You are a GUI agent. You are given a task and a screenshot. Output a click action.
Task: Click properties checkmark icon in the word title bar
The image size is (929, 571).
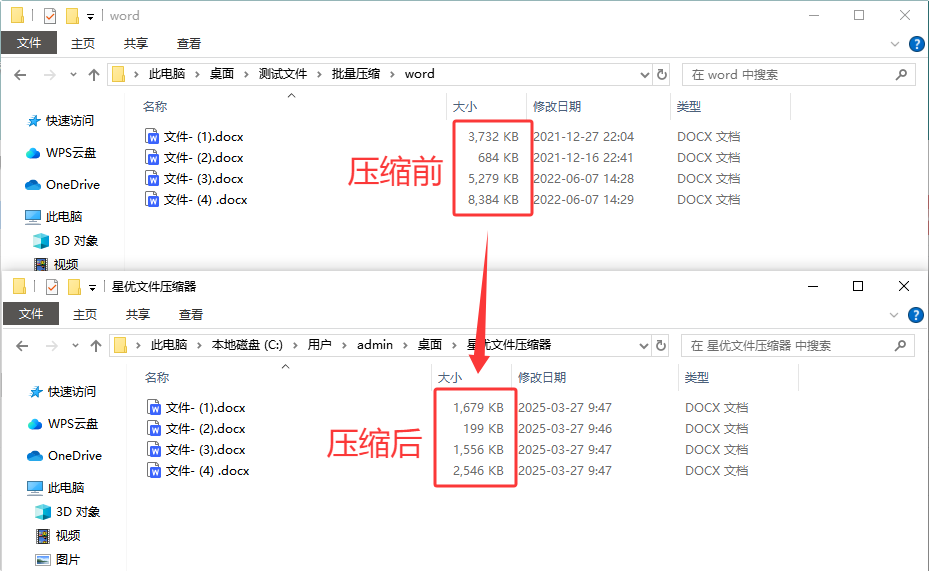click(x=50, y=16)
